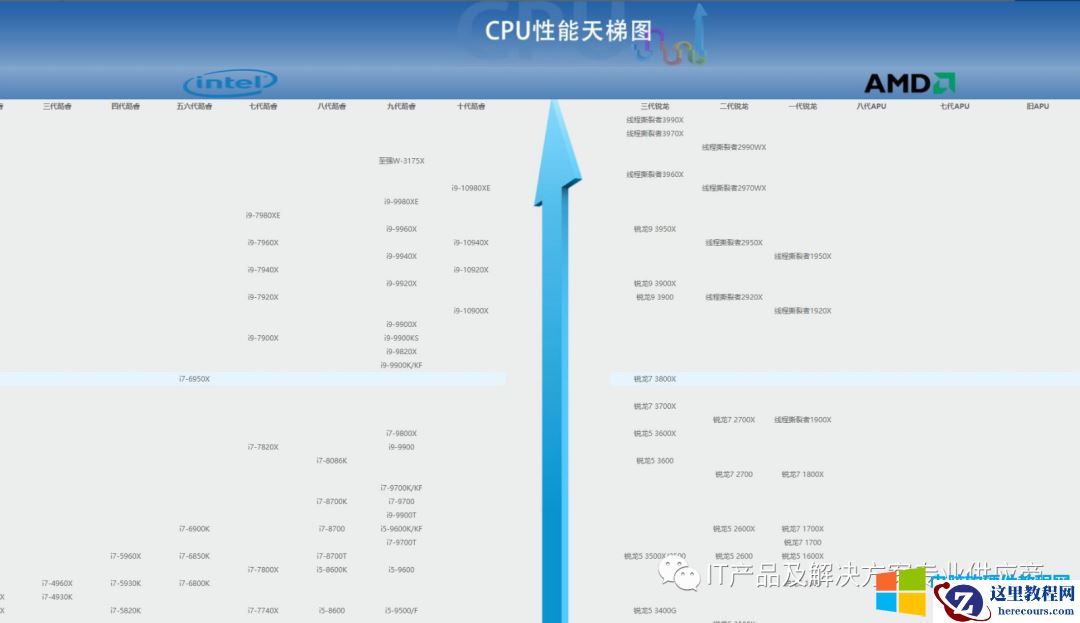
Task: Click the 线程撕裂者2970WX entry
Action: [734, 188]
